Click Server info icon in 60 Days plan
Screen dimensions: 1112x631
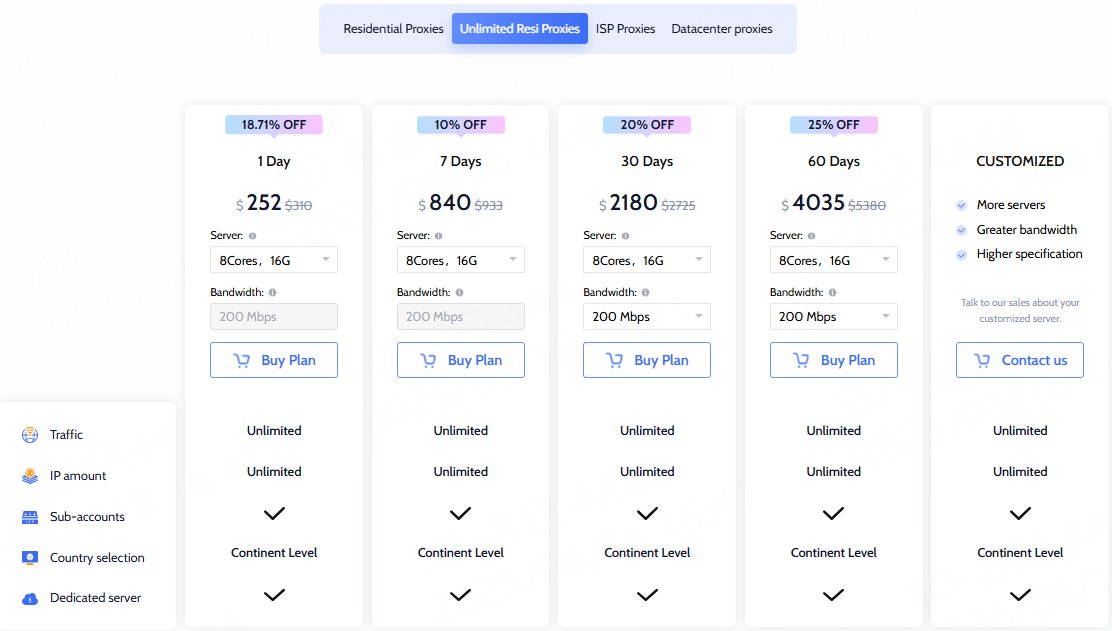point(811,235)
